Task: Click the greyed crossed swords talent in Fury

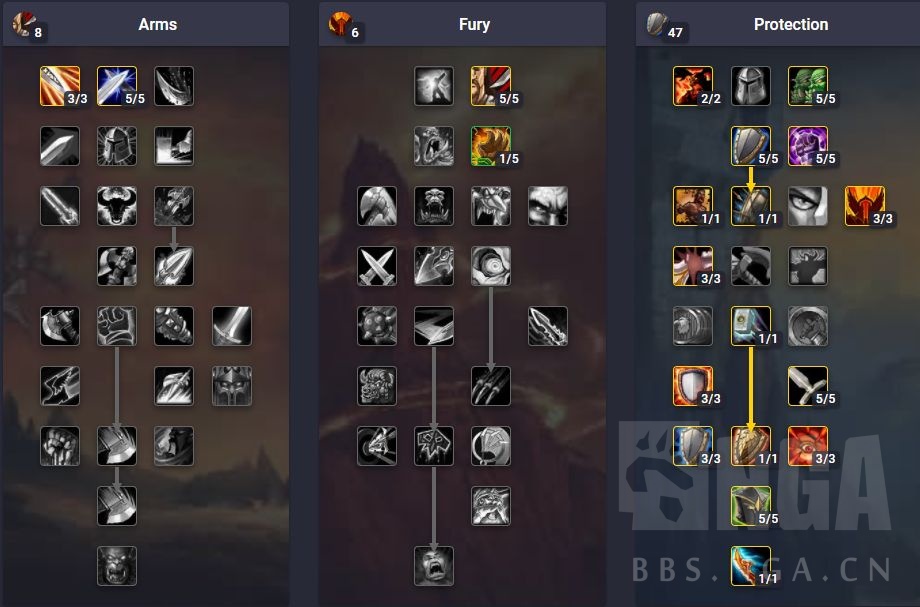Action: (x=377, y=266)
